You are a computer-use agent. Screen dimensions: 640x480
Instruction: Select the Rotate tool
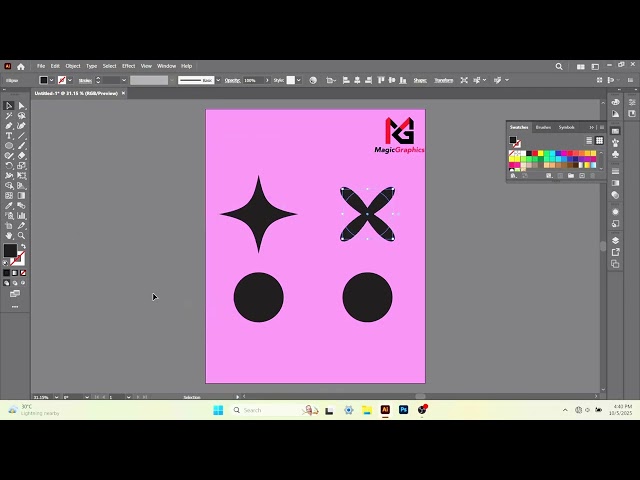tap(9, 166)
